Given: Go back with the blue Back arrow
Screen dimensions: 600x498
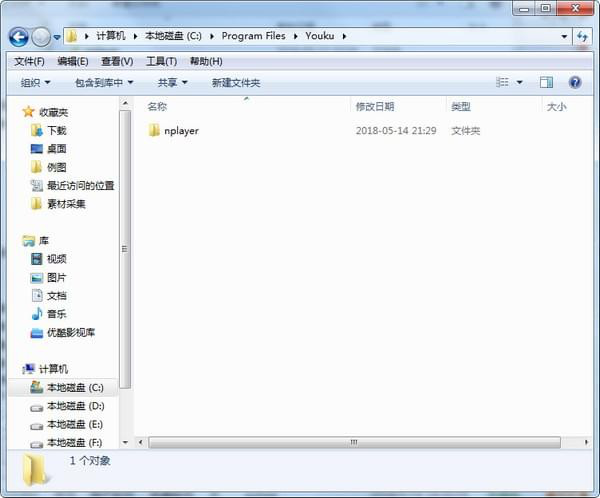Looking at the screenshot, I should tap(18, 37).
